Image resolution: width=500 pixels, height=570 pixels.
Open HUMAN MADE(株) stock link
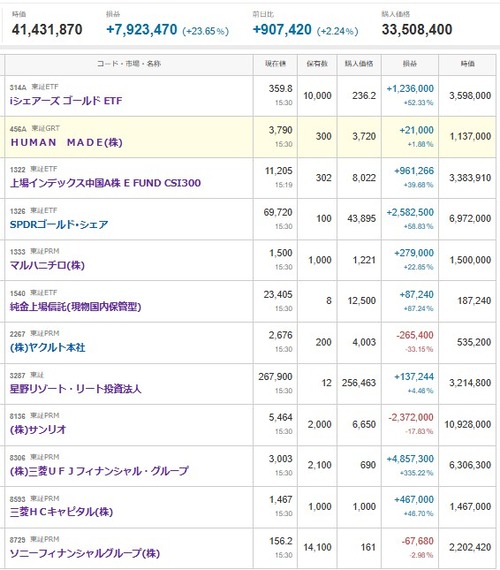pos(66,142)
